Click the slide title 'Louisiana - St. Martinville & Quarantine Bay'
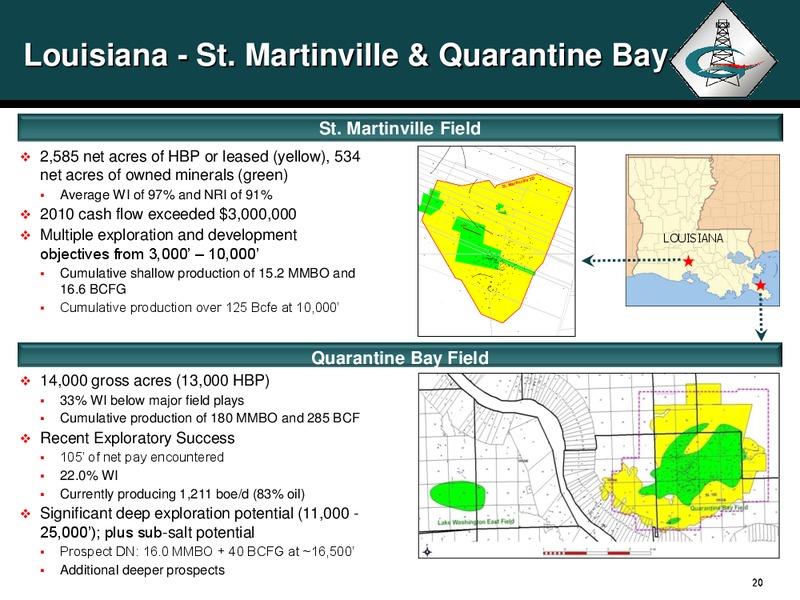Screen dimensions: 800x600 click(346, 55)
